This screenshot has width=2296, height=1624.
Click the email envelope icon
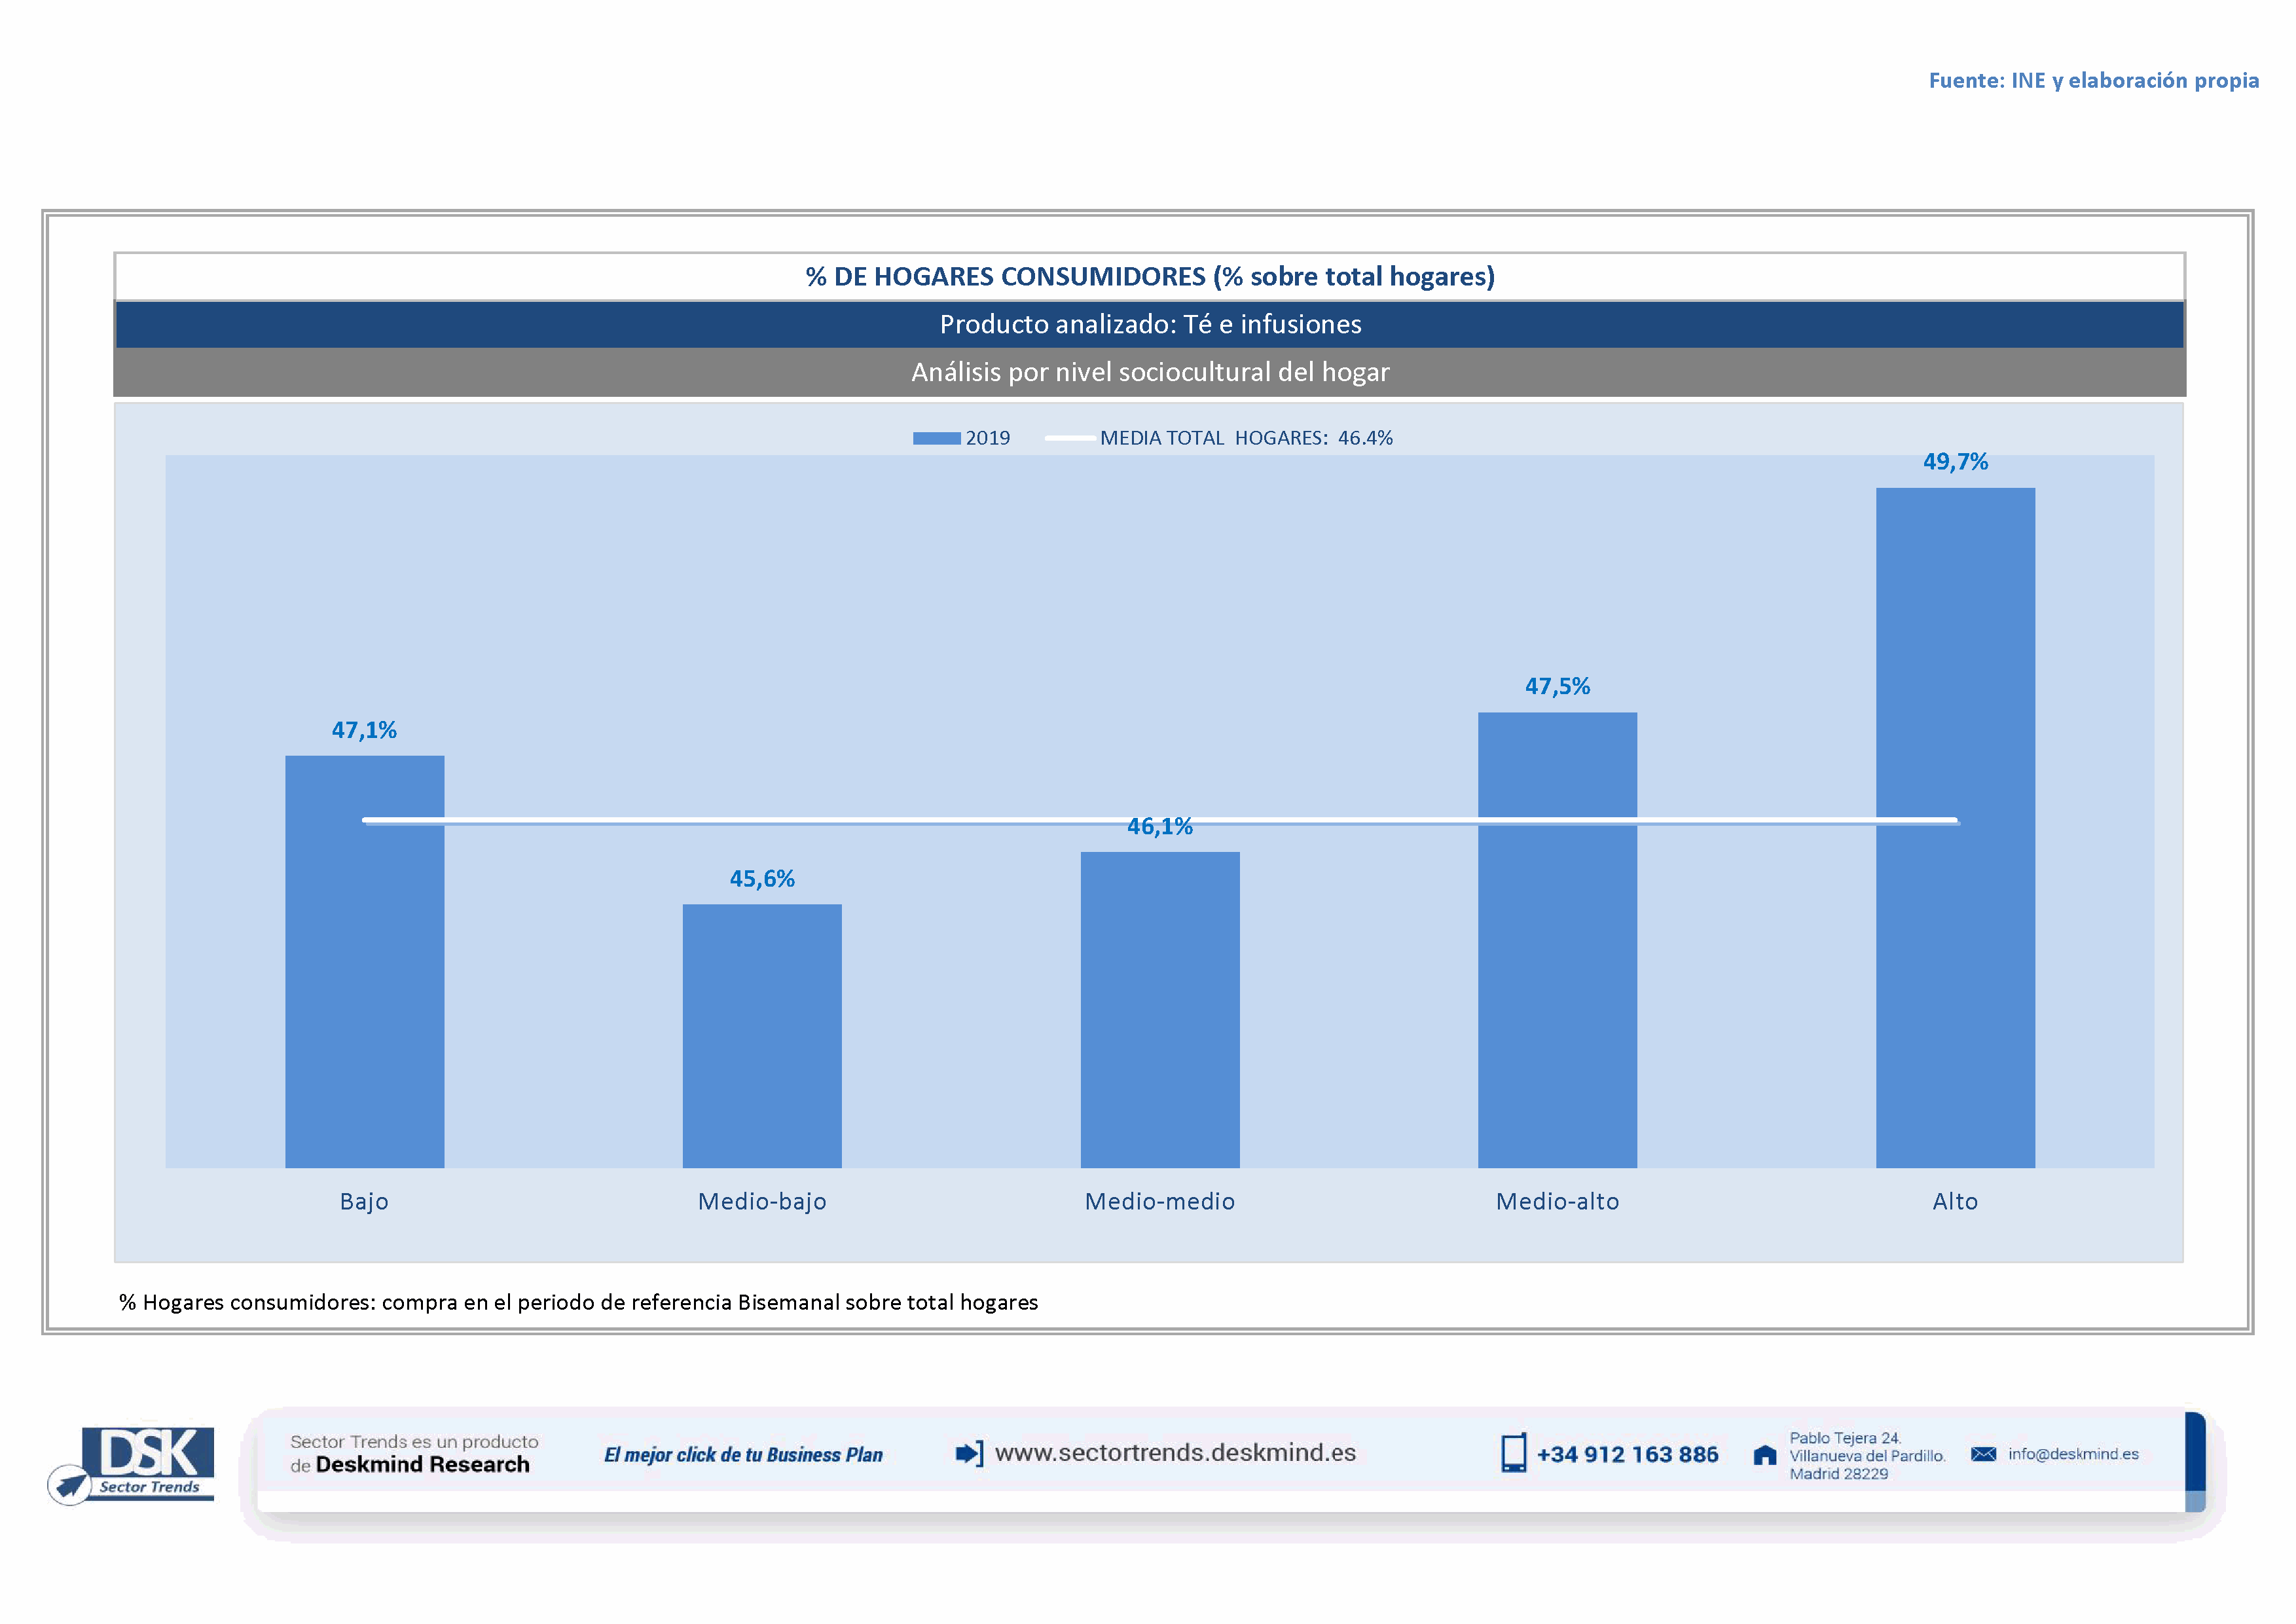pyautogui.click(x=1983, y=1454)
